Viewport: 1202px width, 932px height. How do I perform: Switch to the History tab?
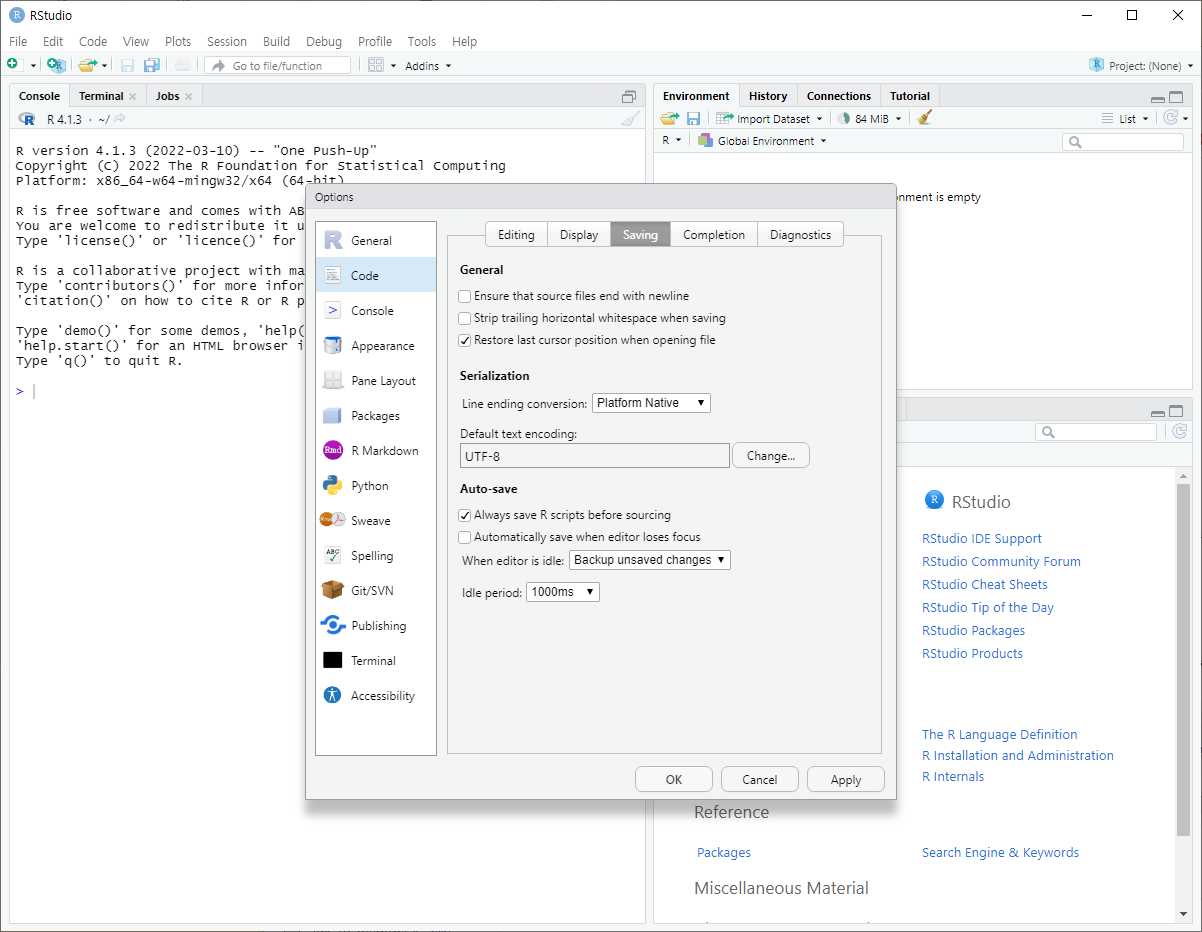click(768, 96)
